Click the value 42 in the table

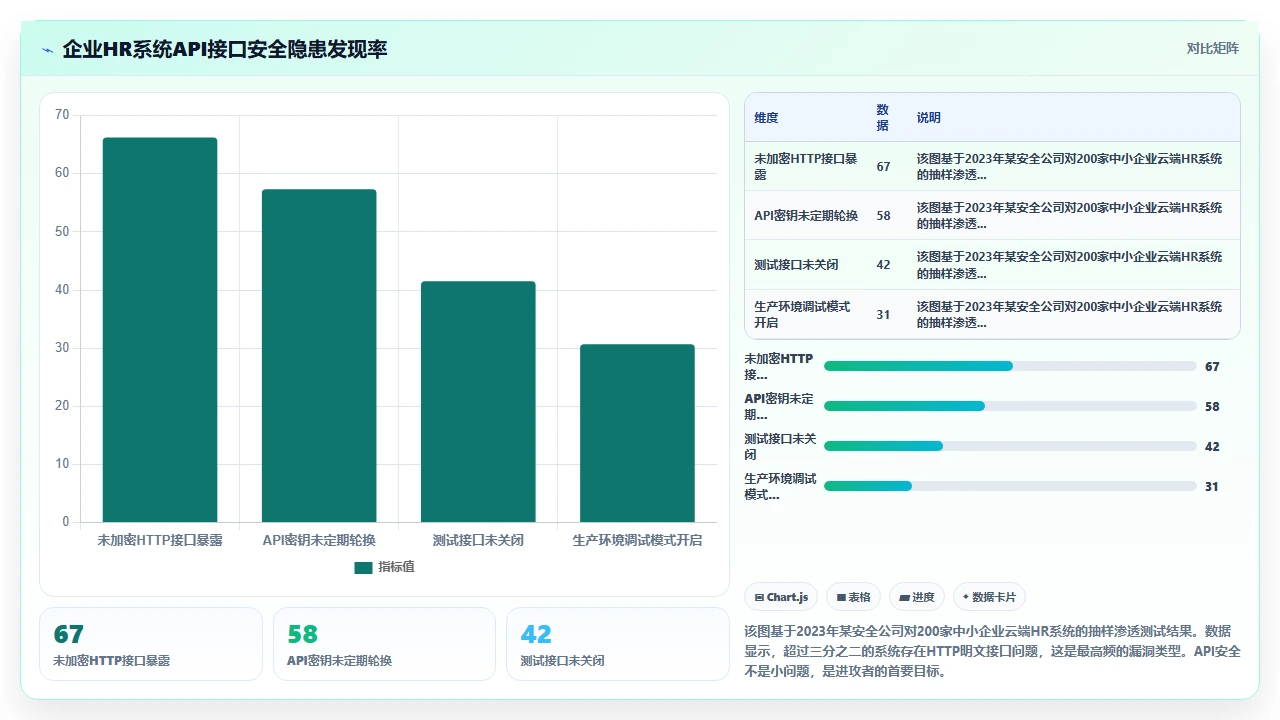(883, 265)
